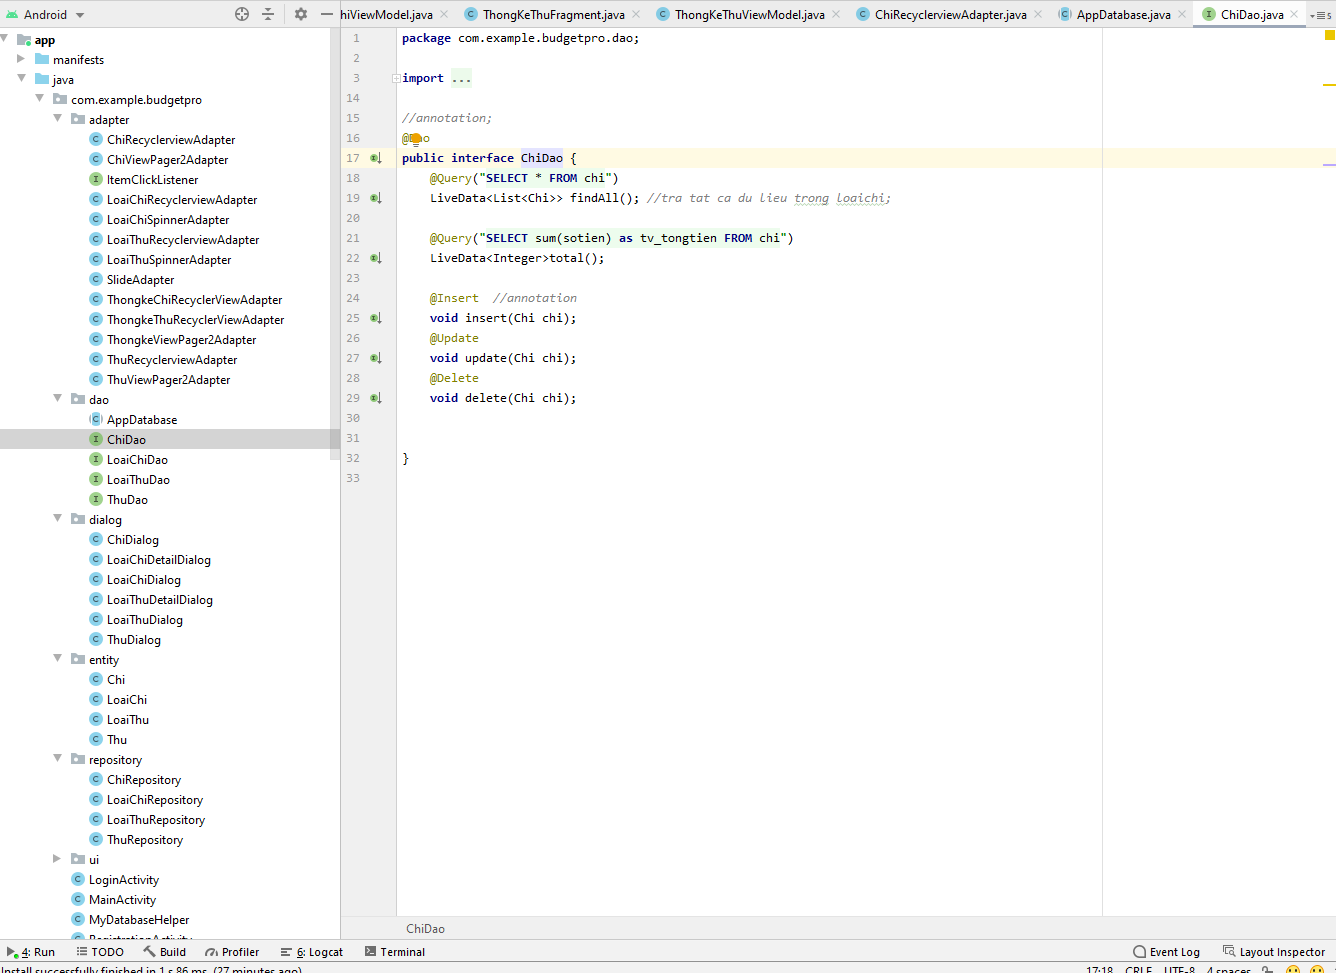Click gutter icon beside delete on line 29

[x=376, y=398]
